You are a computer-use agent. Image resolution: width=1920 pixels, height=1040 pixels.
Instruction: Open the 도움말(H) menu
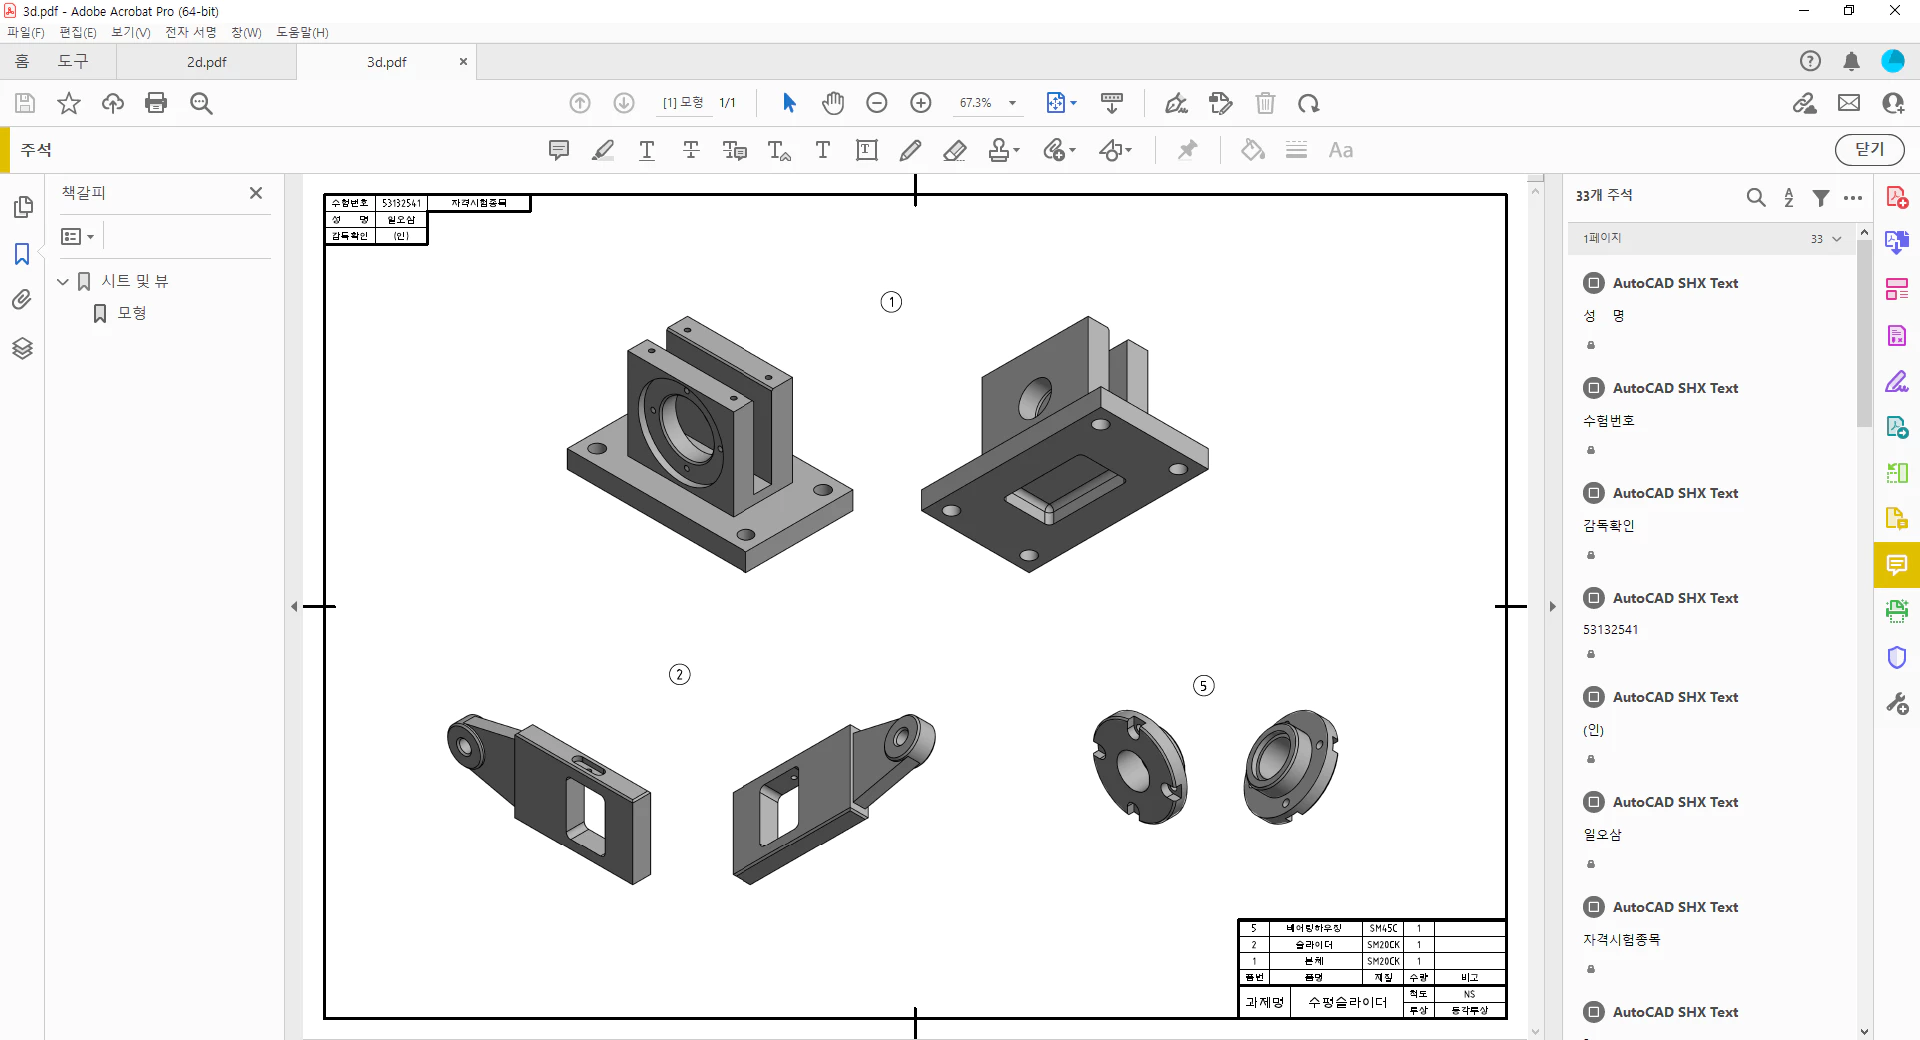click(302, 32)
